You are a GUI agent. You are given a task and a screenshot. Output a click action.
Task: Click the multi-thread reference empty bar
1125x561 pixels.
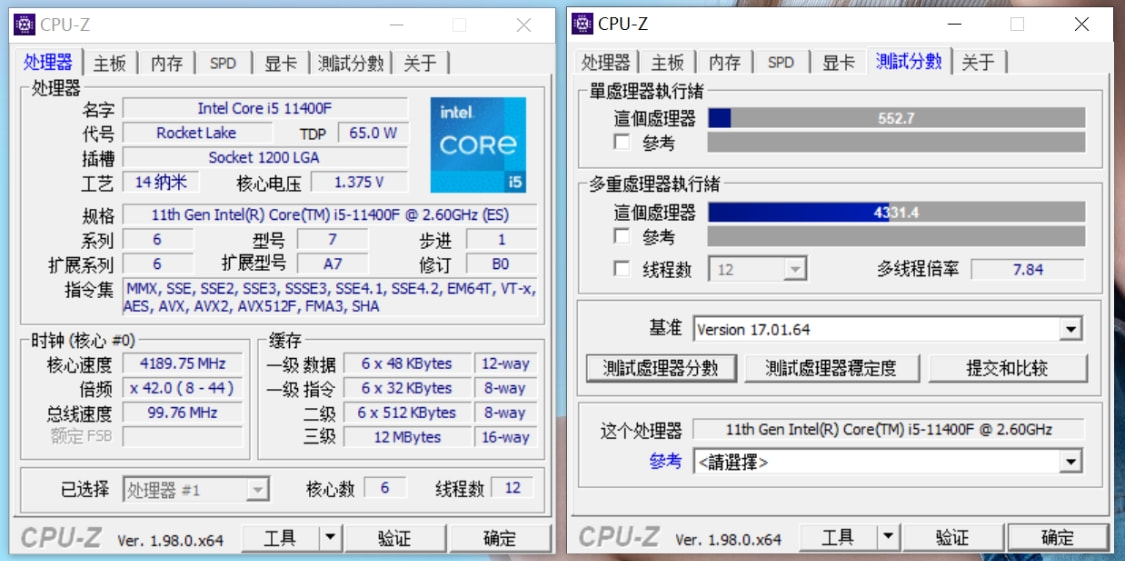[897, 236]
